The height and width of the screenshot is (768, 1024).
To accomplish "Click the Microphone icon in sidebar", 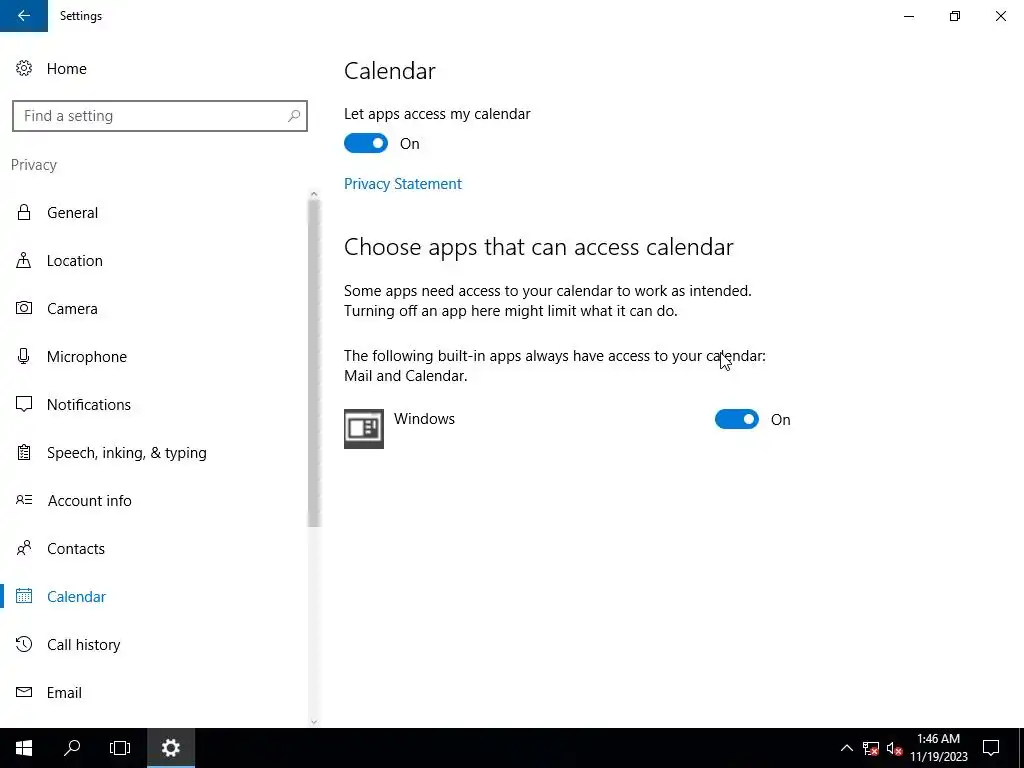I will pyautogui.click(x=24, y=357).
